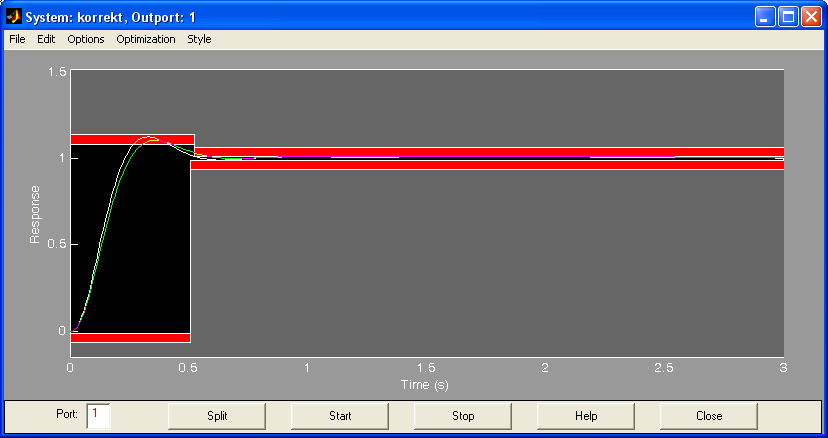Select the lower red constraint bar near zero
Image resolution: width=828 pixels, height=438 pixels.
pos(130,338)
